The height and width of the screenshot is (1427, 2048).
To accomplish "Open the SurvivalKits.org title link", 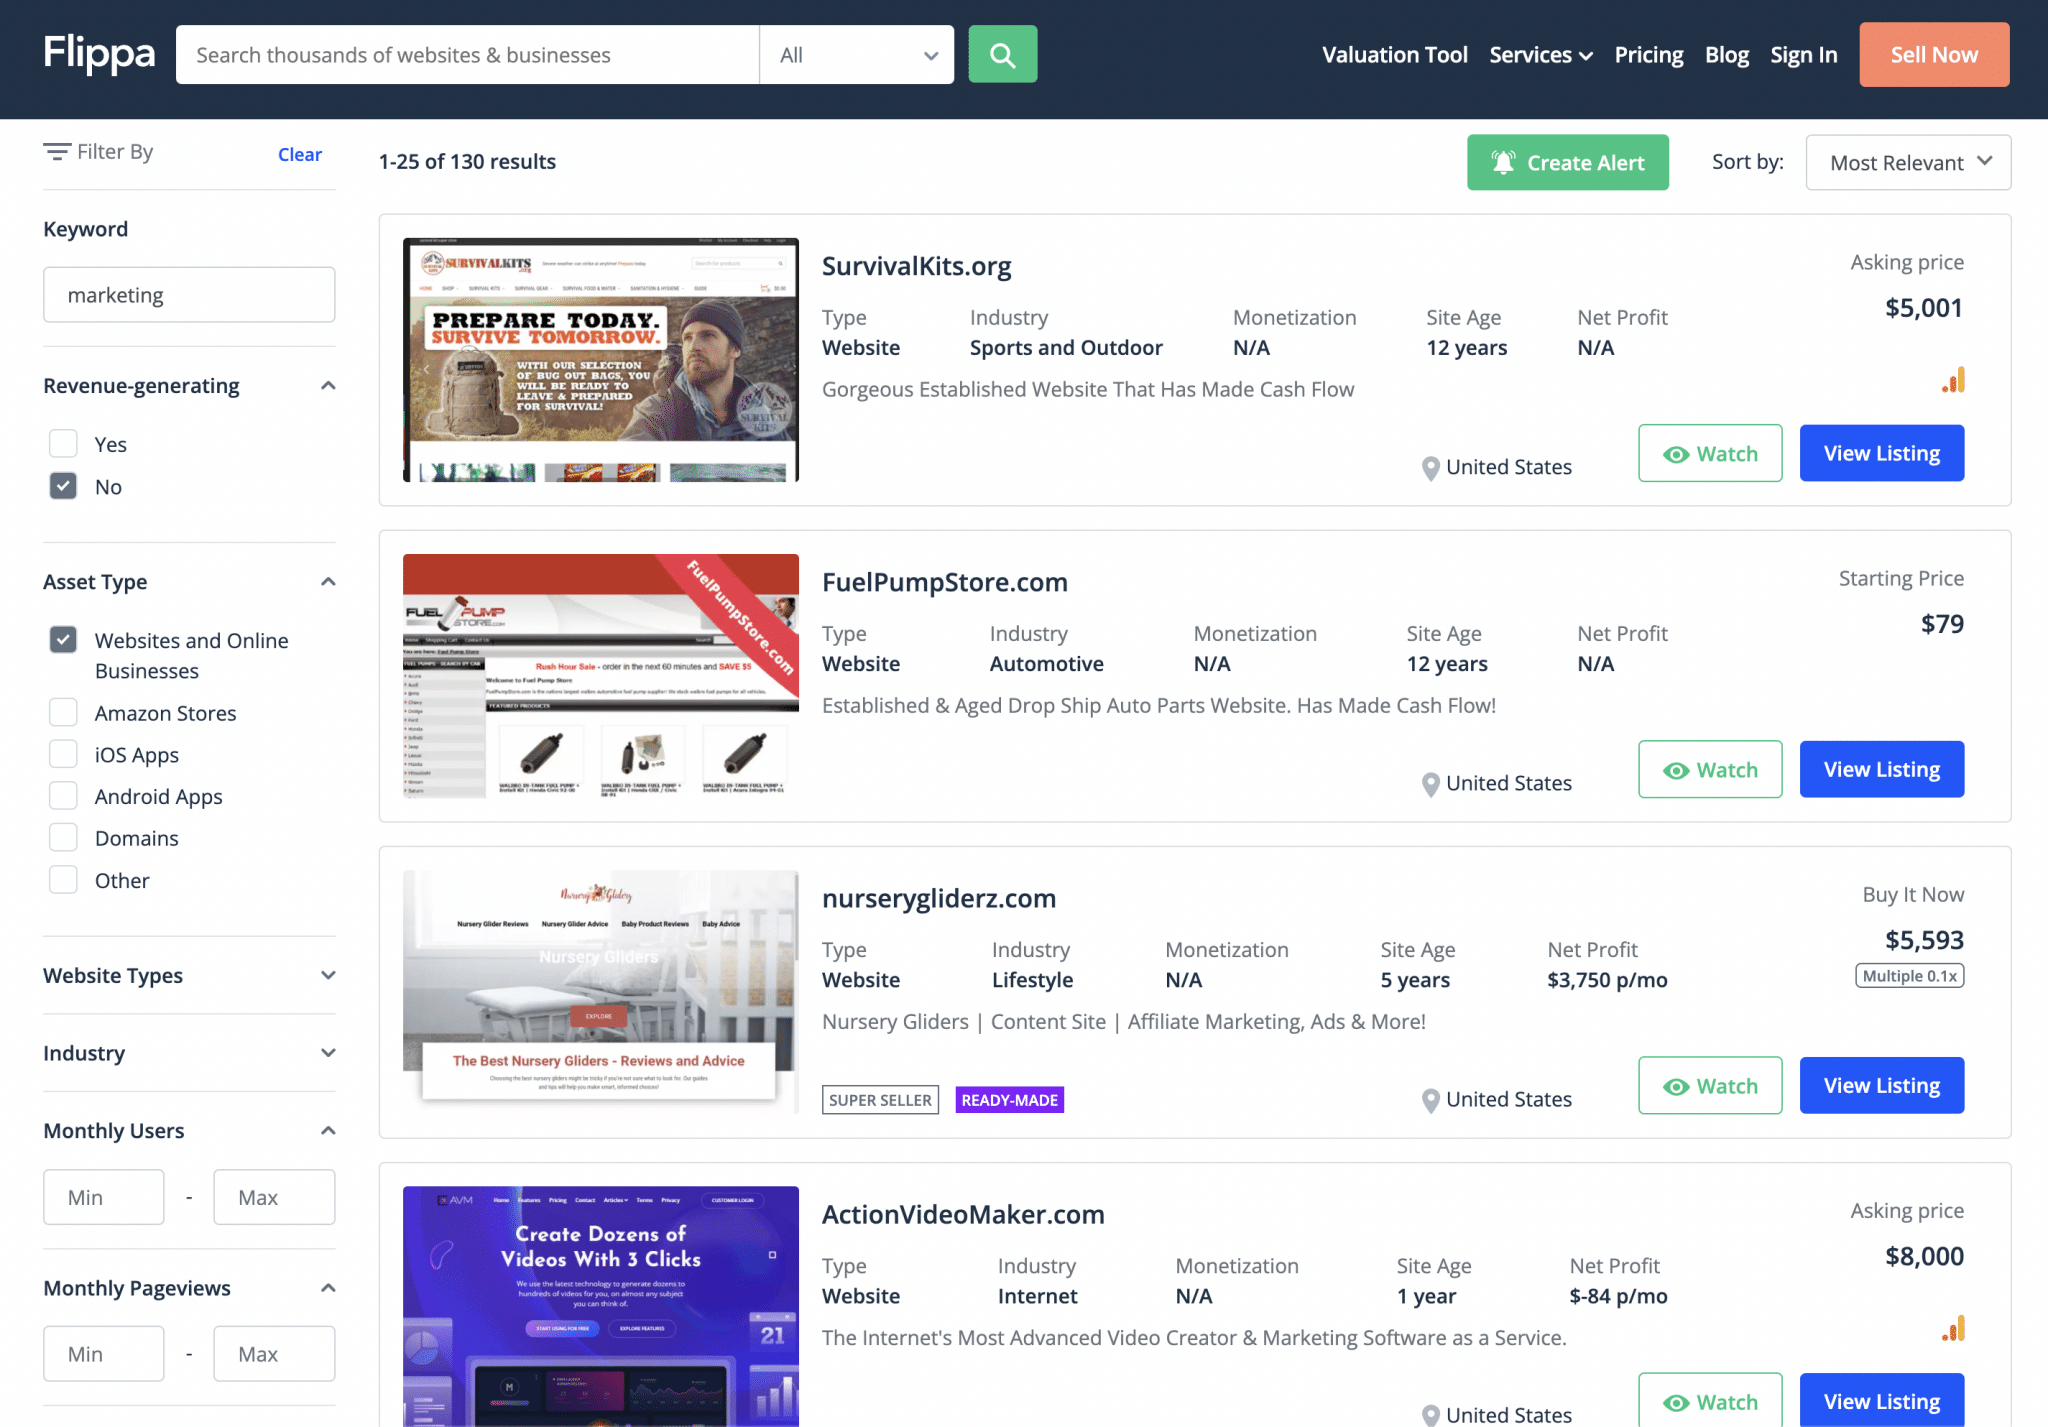I will (x=916, y=266).
